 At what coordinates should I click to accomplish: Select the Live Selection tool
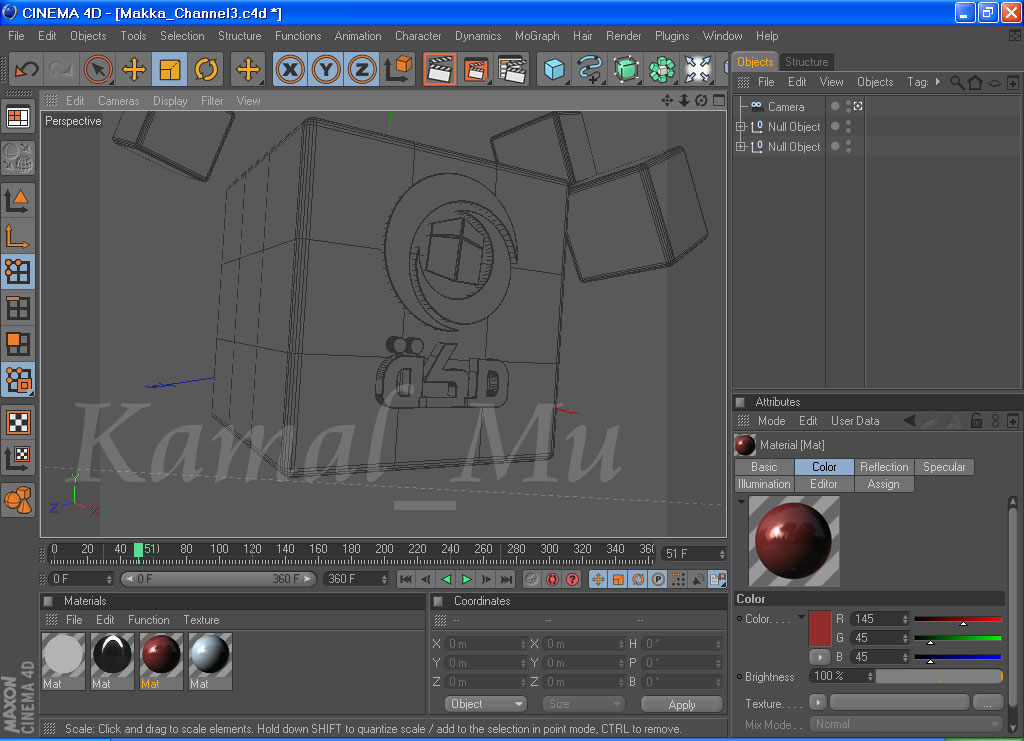click(x=98, y=69)
